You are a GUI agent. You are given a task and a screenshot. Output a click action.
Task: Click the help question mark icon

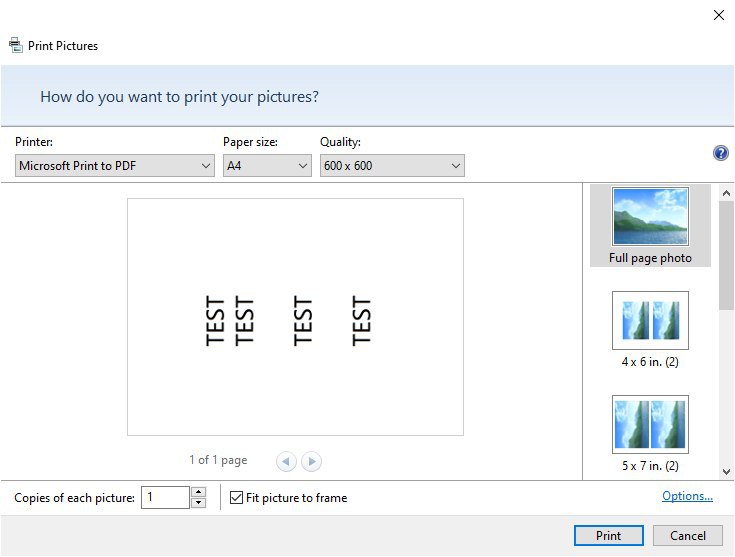(720, 153)
